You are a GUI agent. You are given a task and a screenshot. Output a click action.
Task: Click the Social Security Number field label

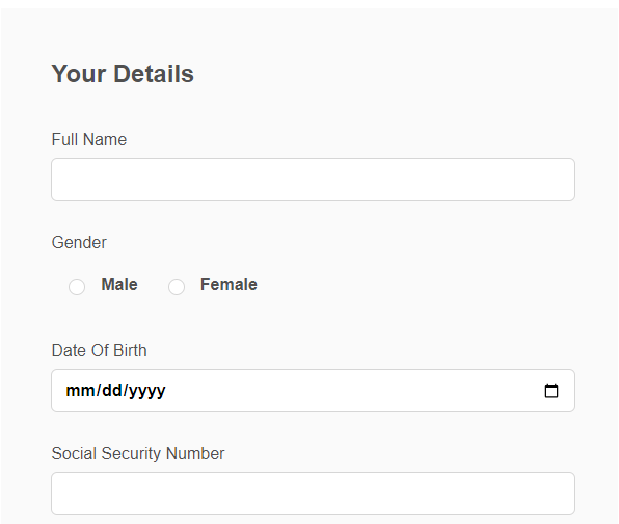click(x=138, y=453)
